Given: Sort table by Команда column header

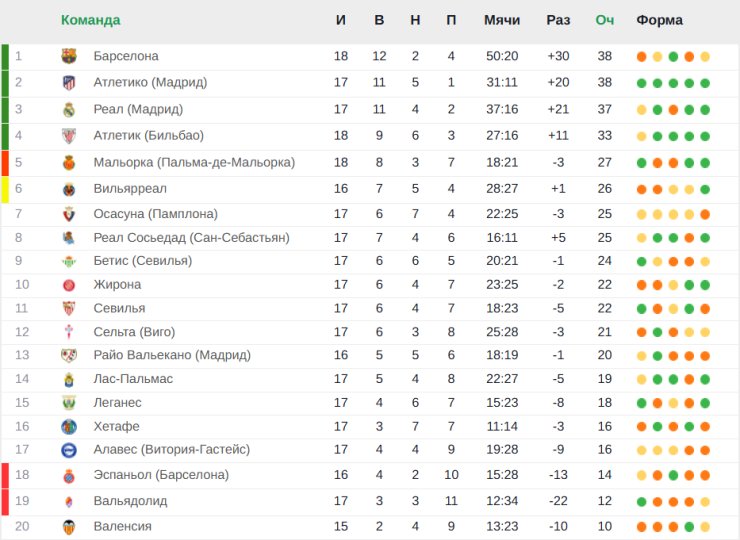Looking at the screenshot, I should (91, 20).
